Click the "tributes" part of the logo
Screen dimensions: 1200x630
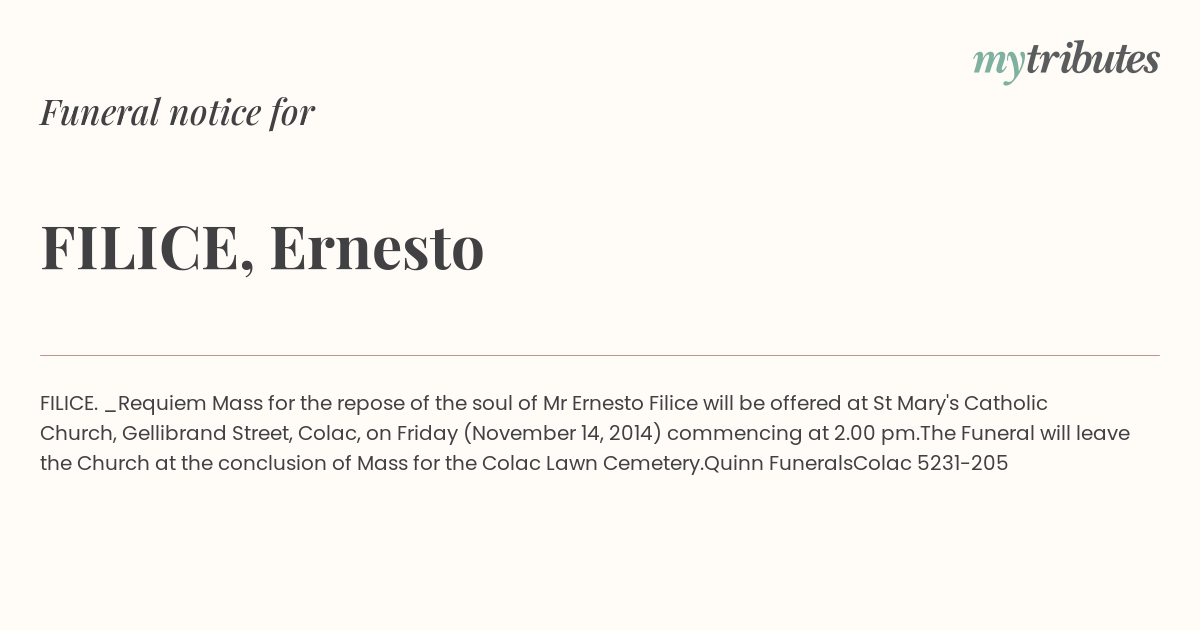click(x=1093, y=59)
